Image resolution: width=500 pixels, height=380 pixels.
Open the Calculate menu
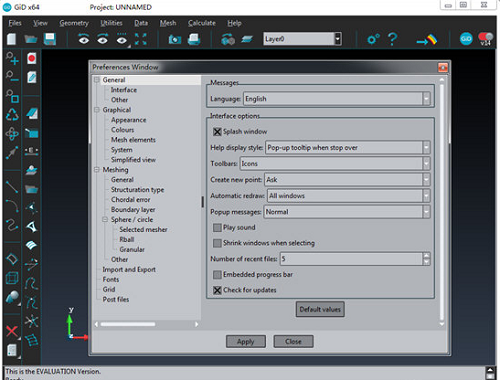click(x=202, y=23)
